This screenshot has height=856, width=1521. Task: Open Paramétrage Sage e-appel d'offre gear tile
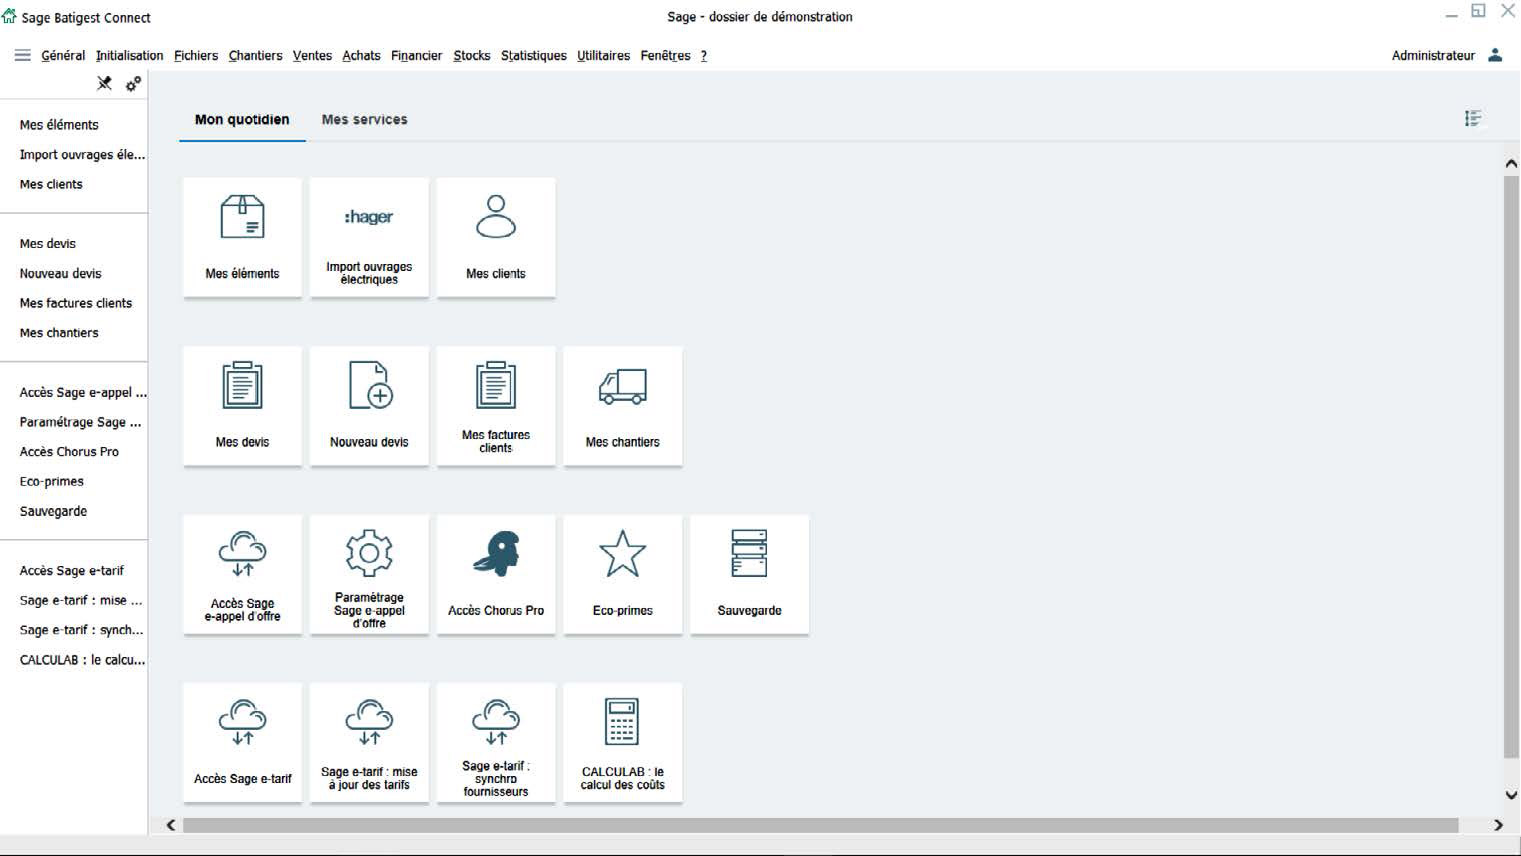369,574
